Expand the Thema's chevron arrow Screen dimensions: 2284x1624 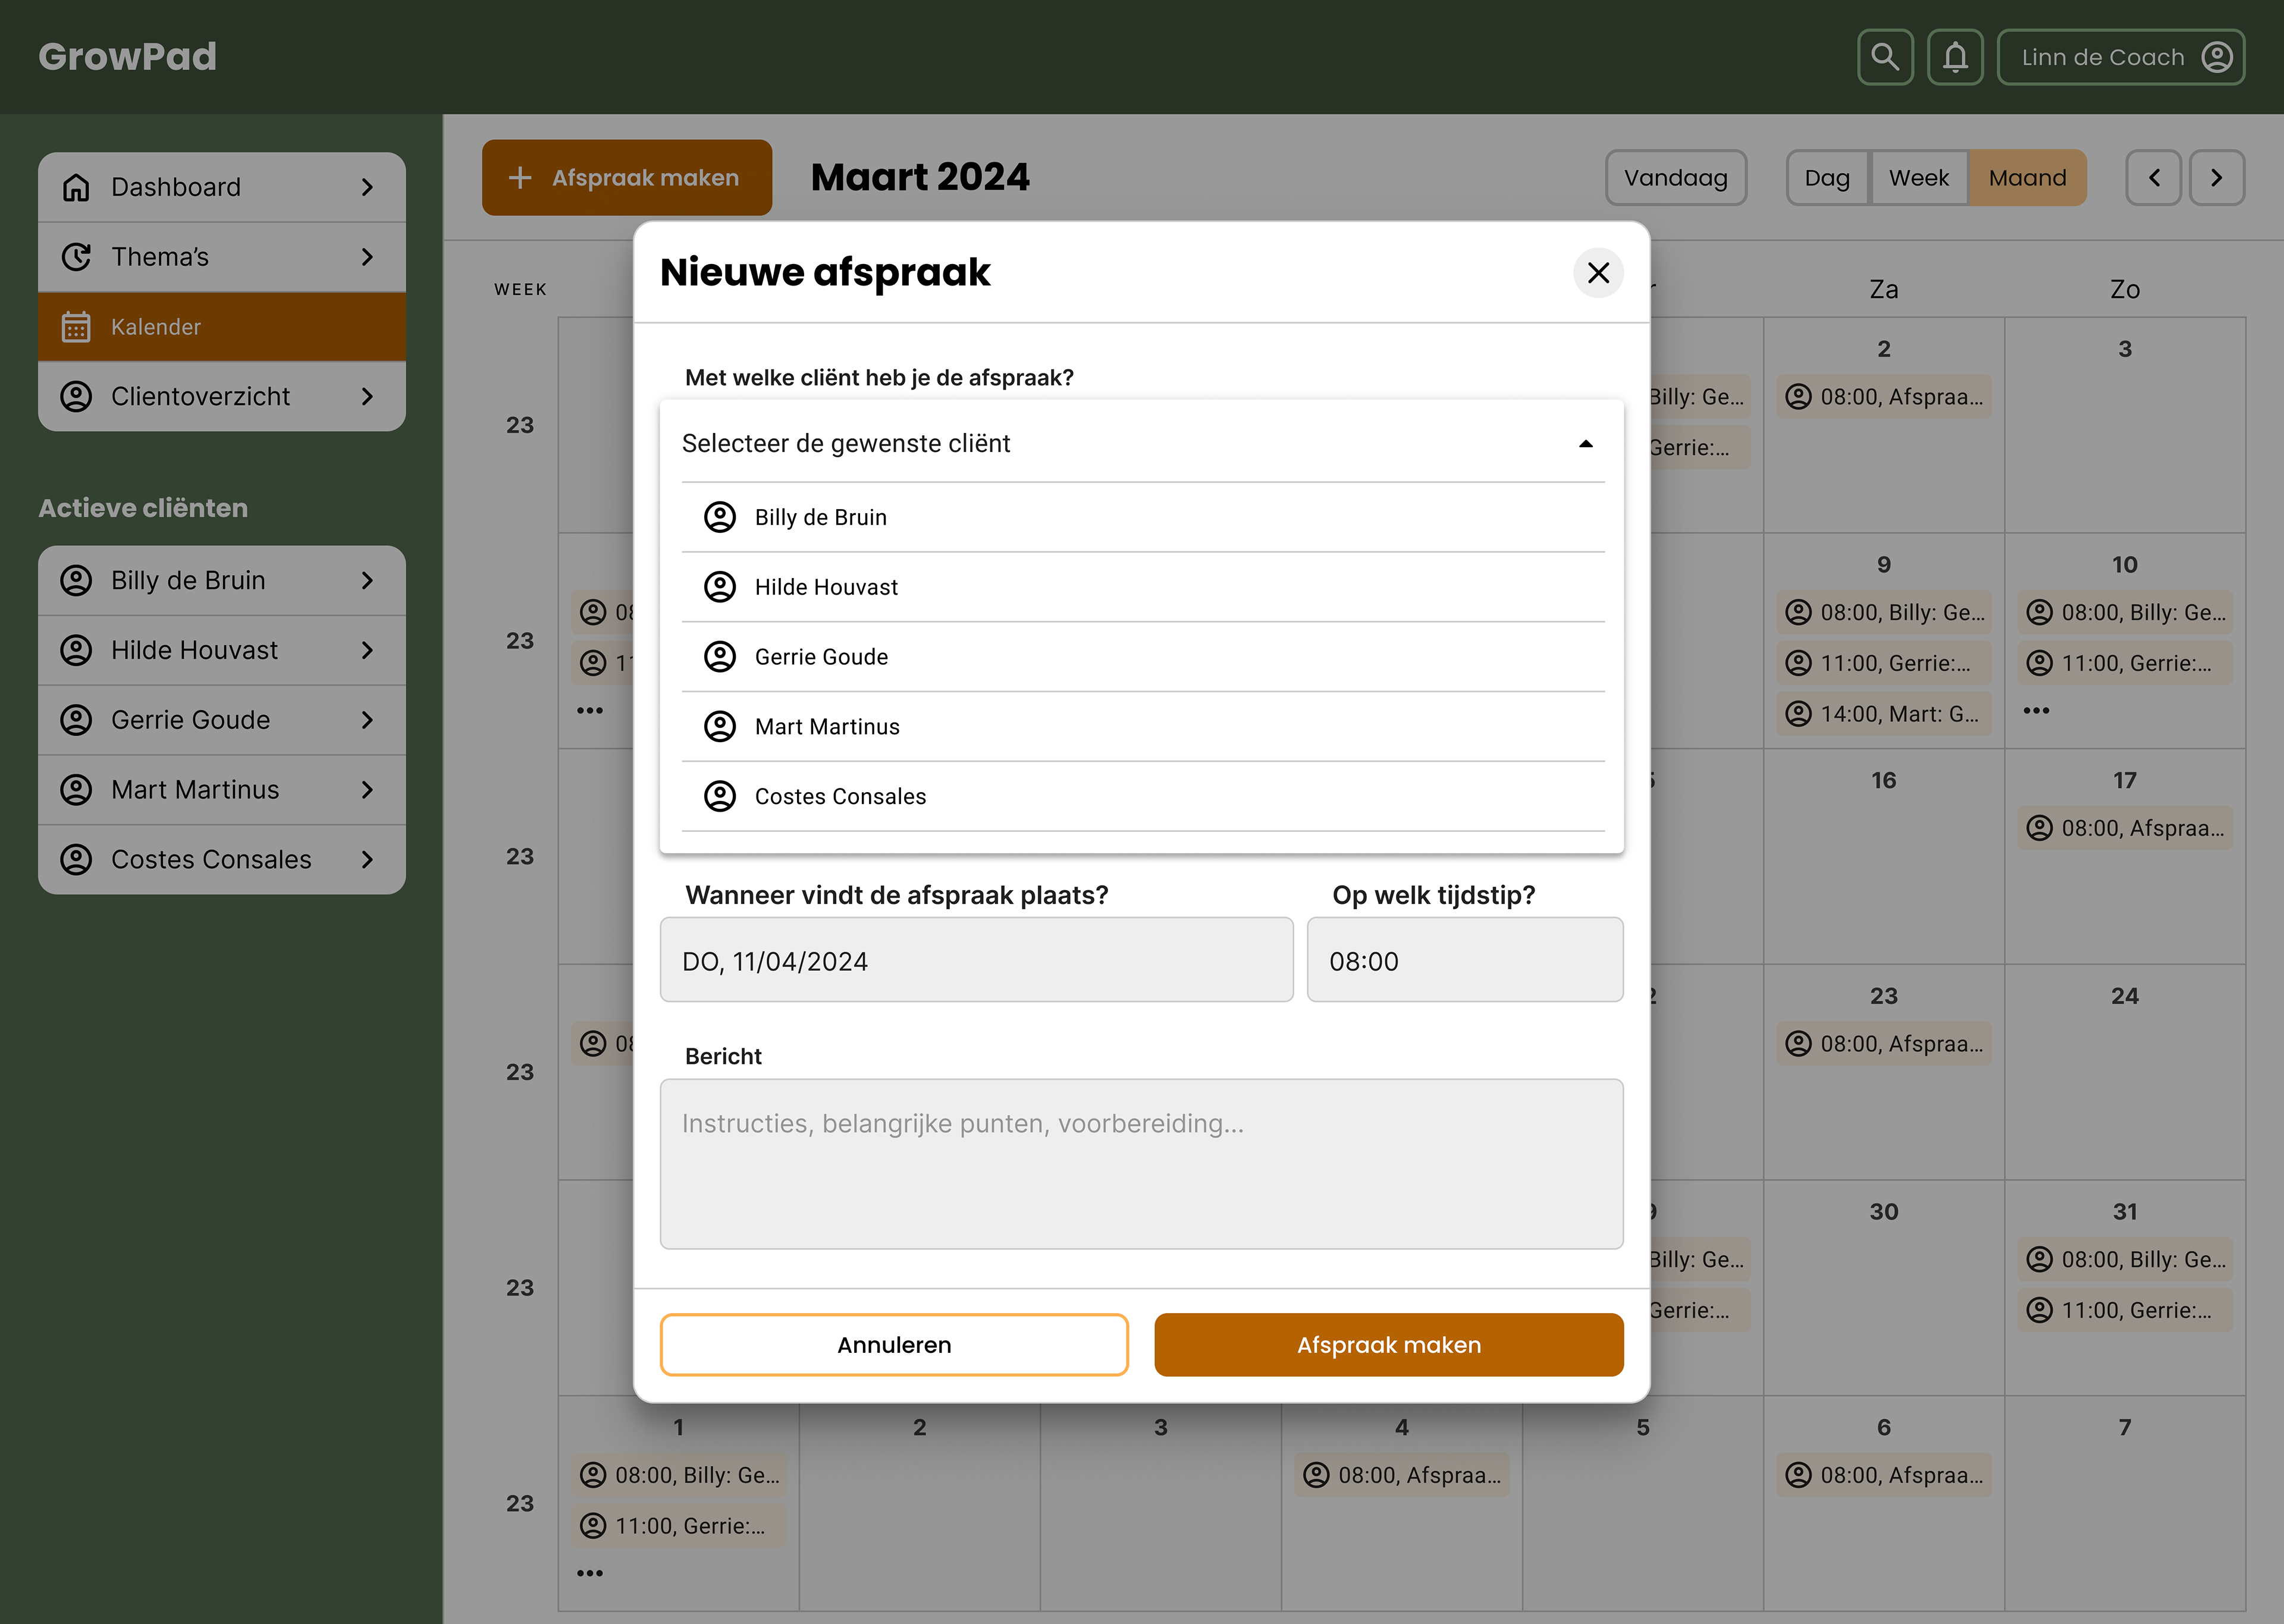[367, 257]
